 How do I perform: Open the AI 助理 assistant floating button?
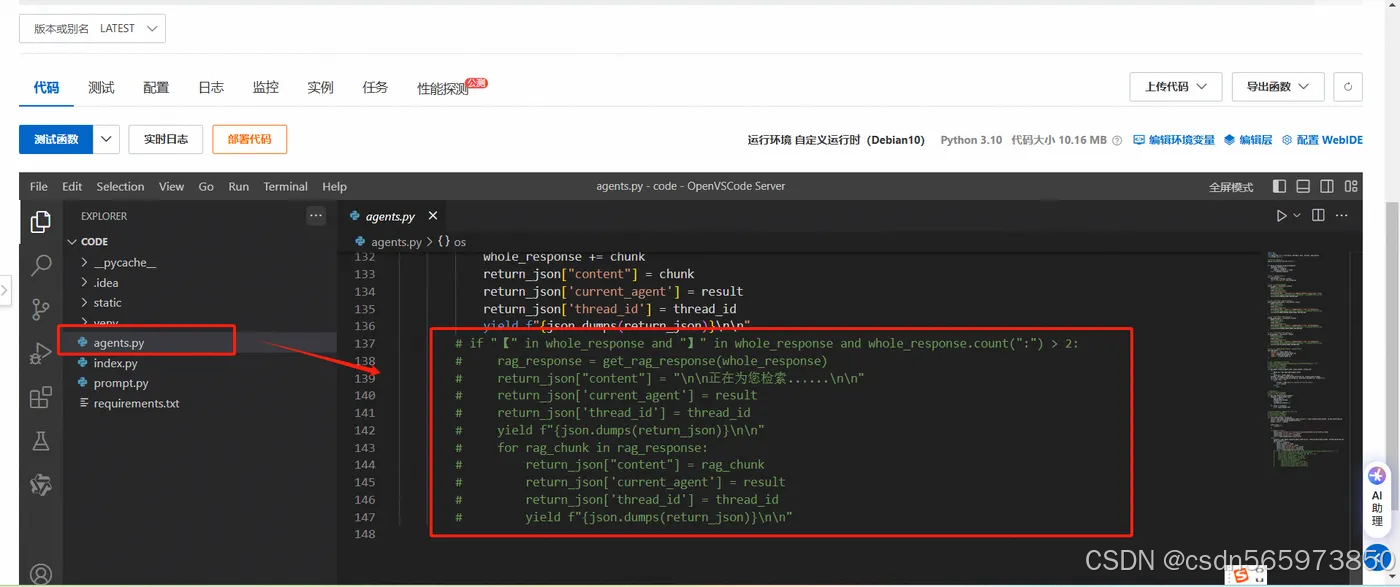(x=1377, y=496)
